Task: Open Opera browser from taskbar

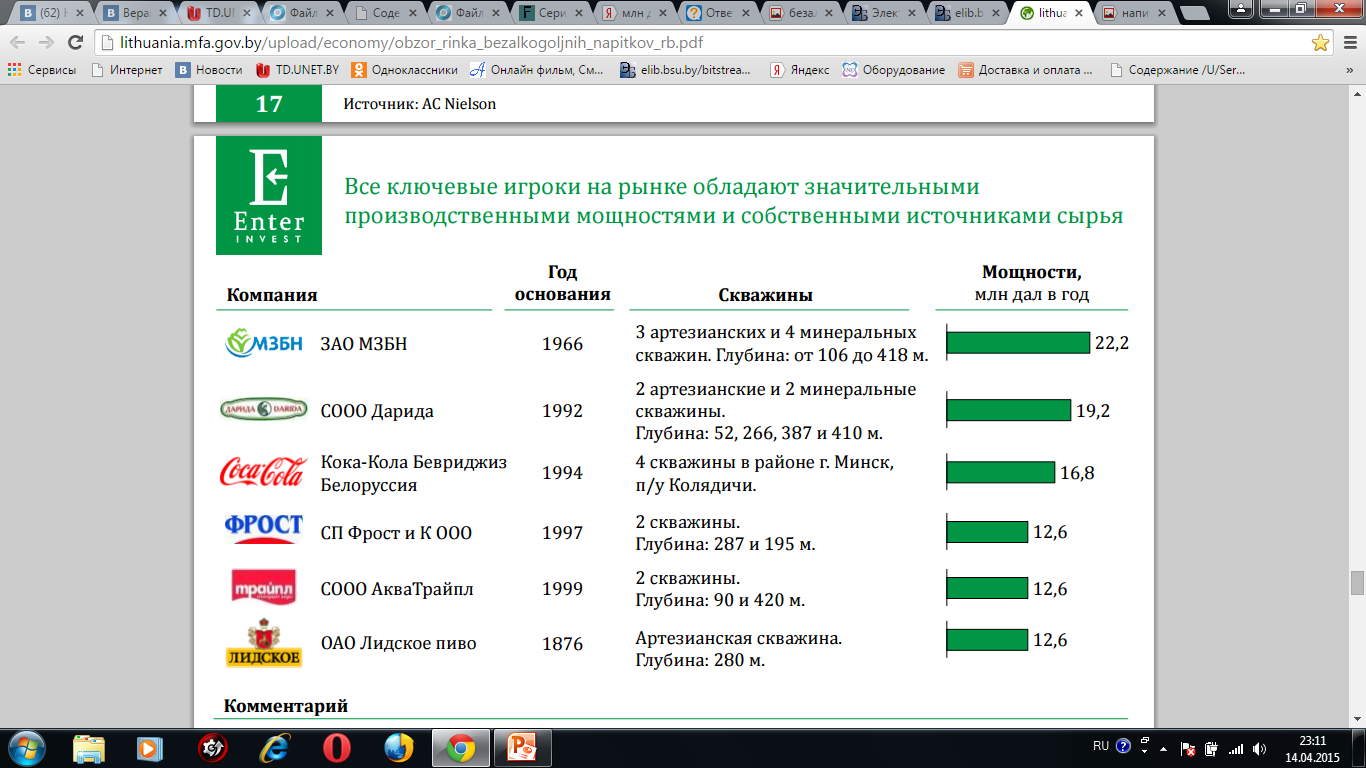Action: click(x=336, y=747)
